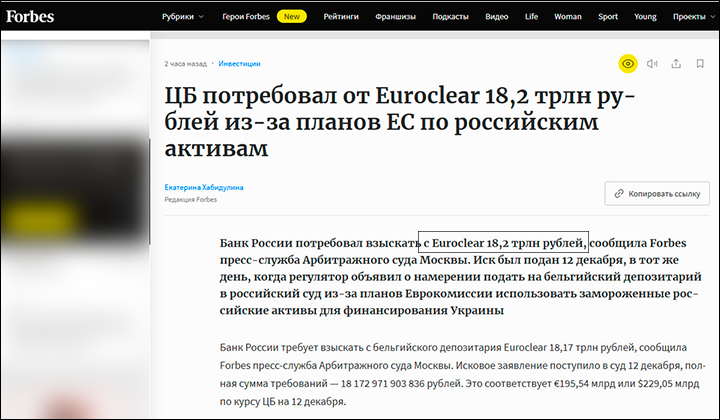The height and width of the screenshot is (420, 720).
Task: Click the chain-link icon in Копировать ссылку button
Action: coord(620,193)
